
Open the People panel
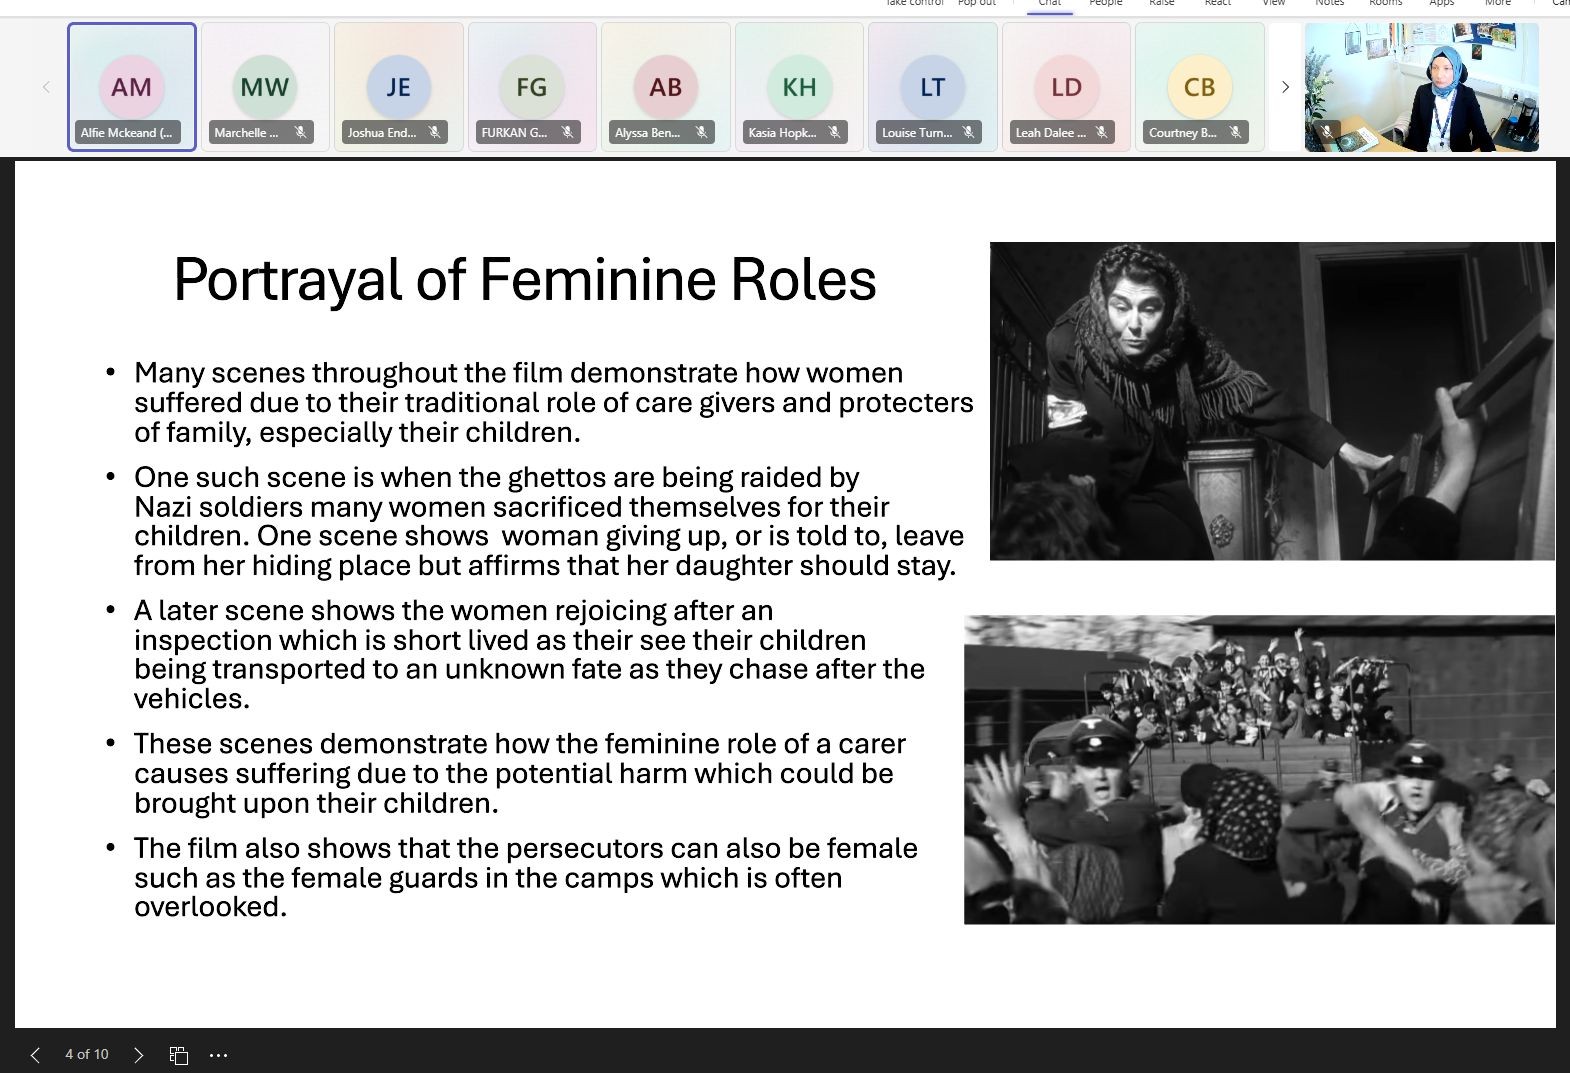pos(1106,4)
